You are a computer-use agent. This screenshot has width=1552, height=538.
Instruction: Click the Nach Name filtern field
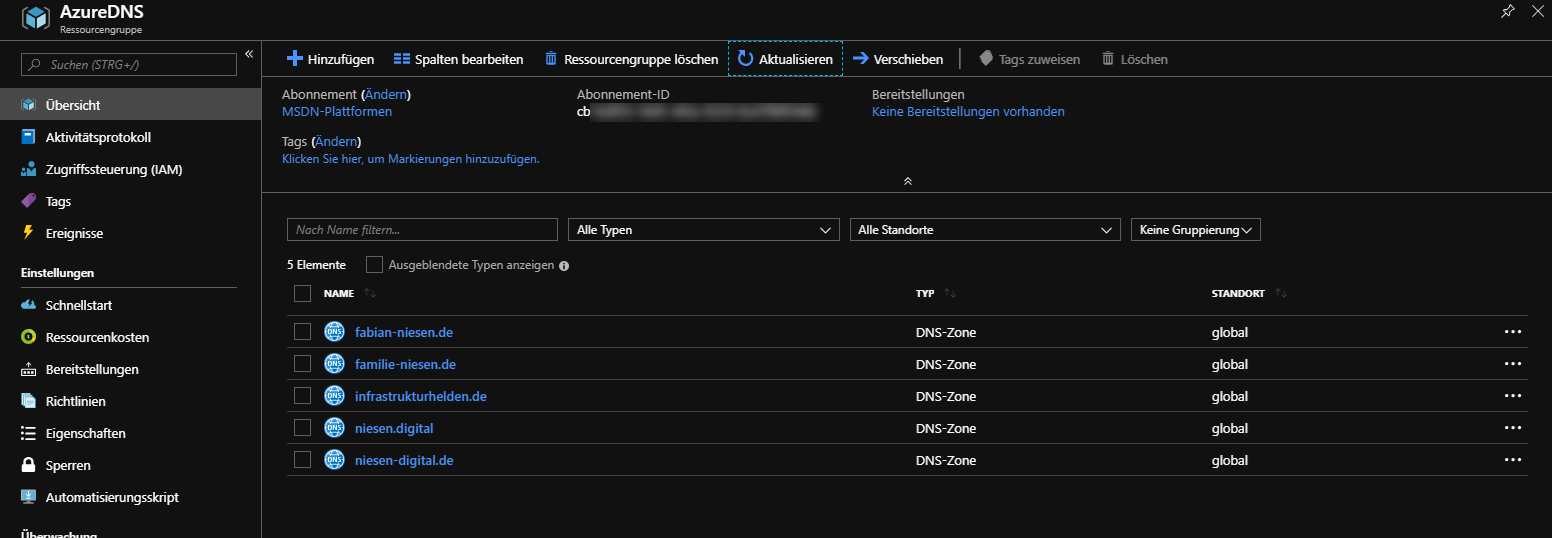422,230
